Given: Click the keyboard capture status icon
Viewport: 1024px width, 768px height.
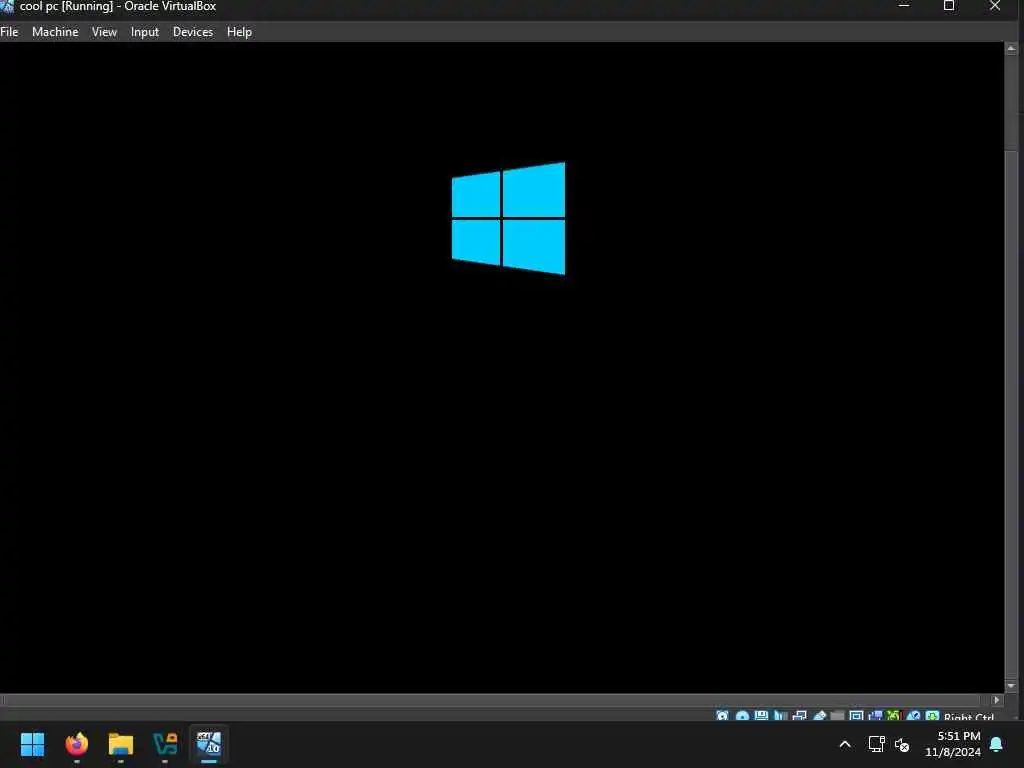Looking at the screenshot, I should pyautogui.click(x=933, y=716).
